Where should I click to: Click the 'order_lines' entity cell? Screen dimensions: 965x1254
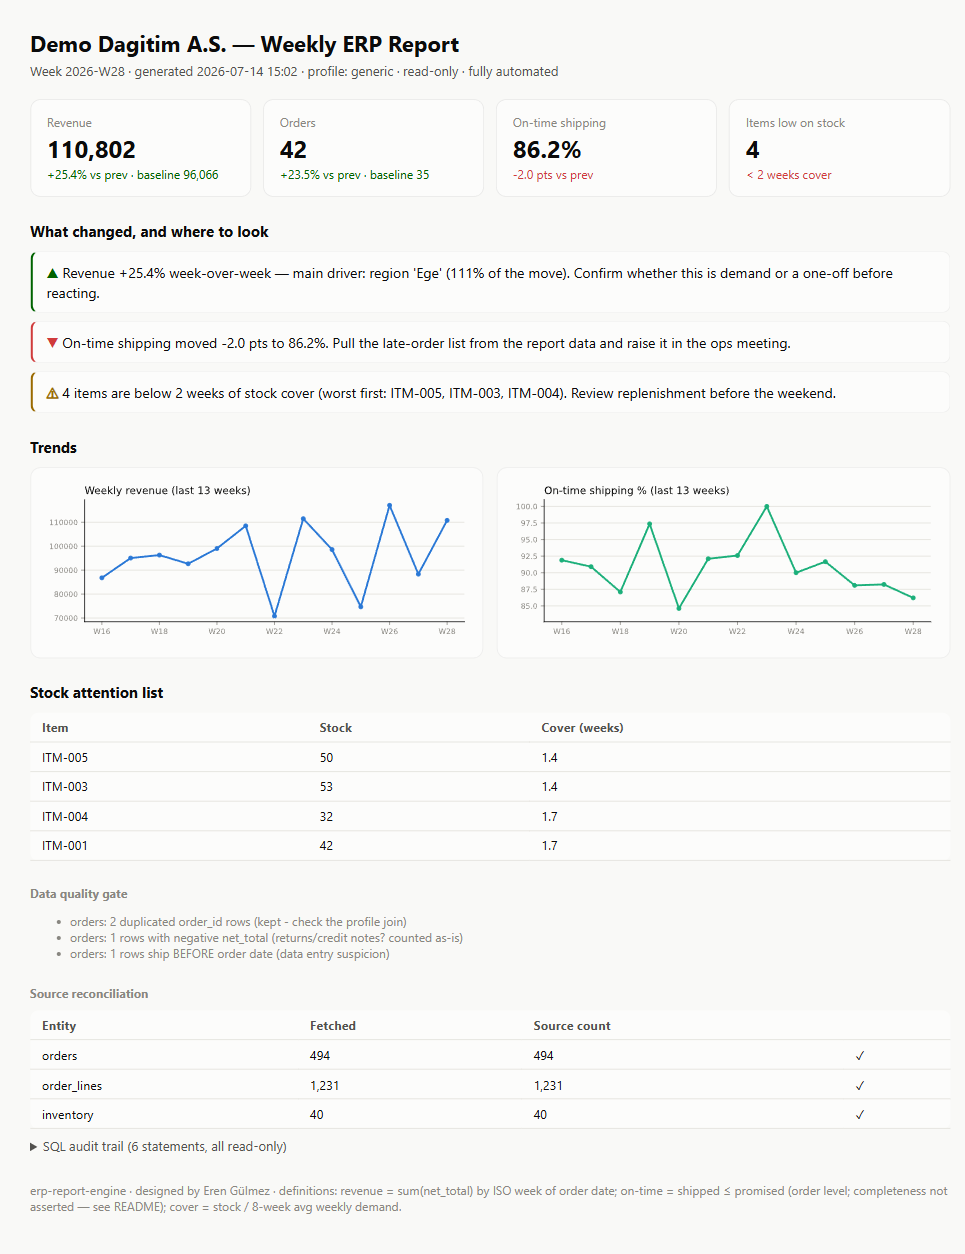(x=72, y=1086)
